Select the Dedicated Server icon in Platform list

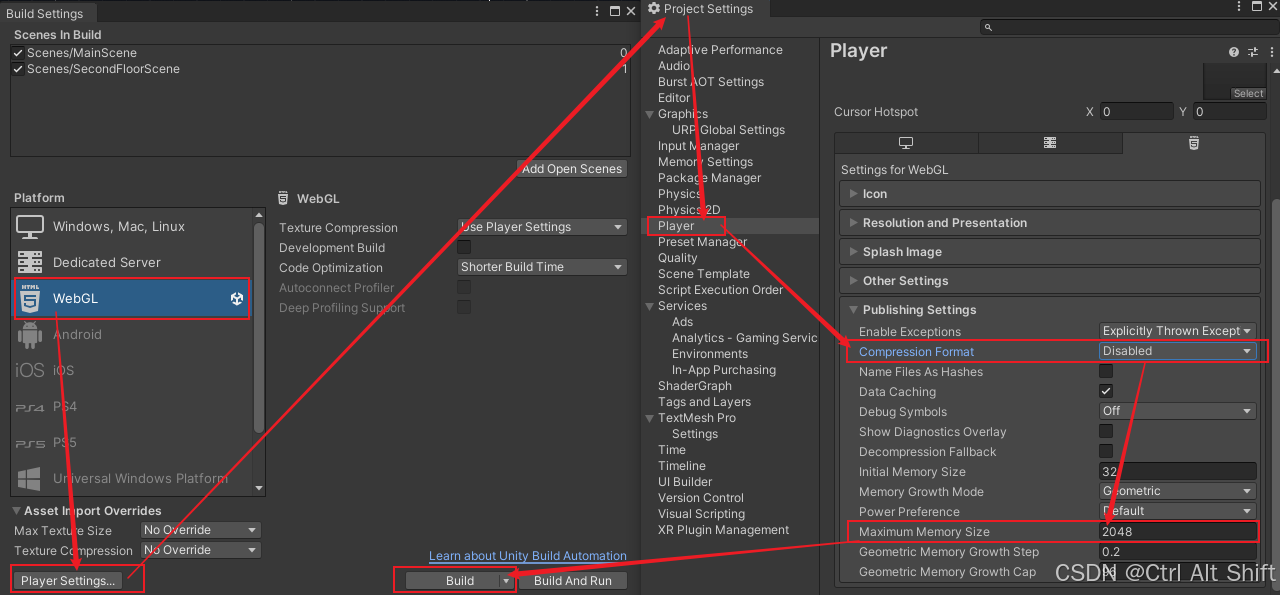[x=30, y=263]
